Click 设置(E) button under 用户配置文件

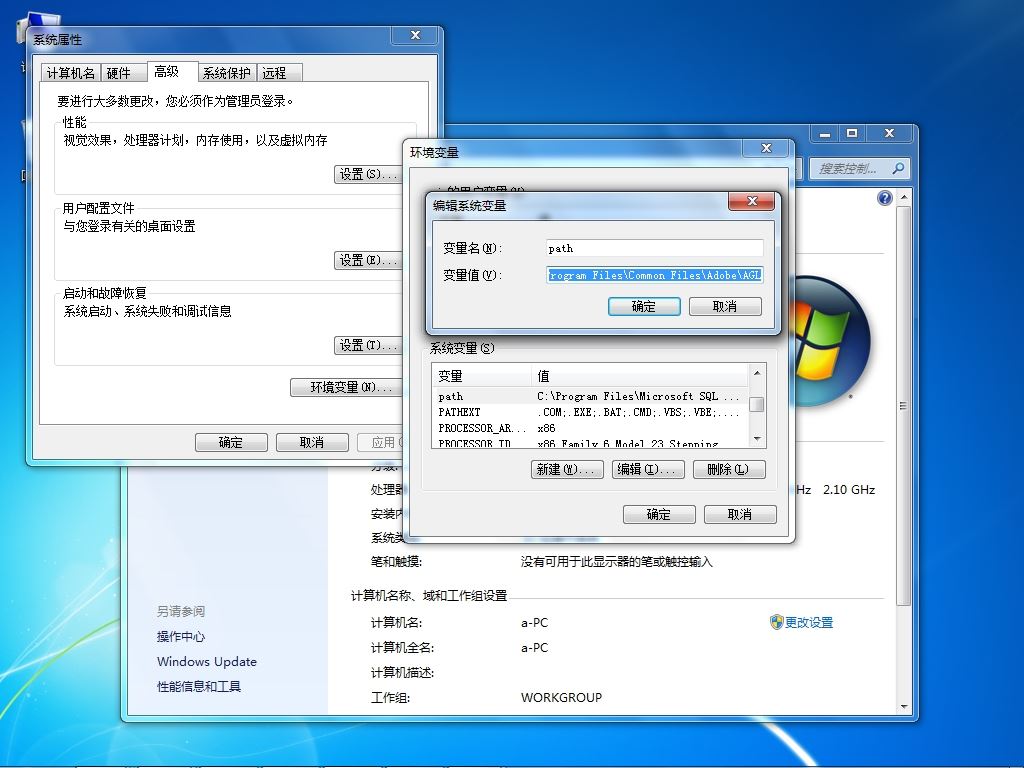(368, 260)
